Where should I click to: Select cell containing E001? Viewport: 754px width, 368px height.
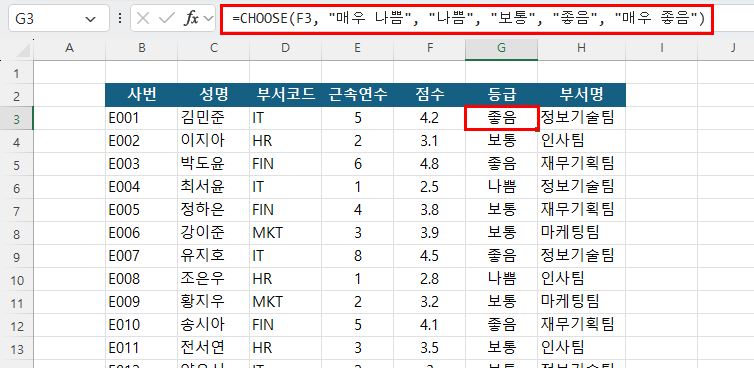click(x=141, y=118)
